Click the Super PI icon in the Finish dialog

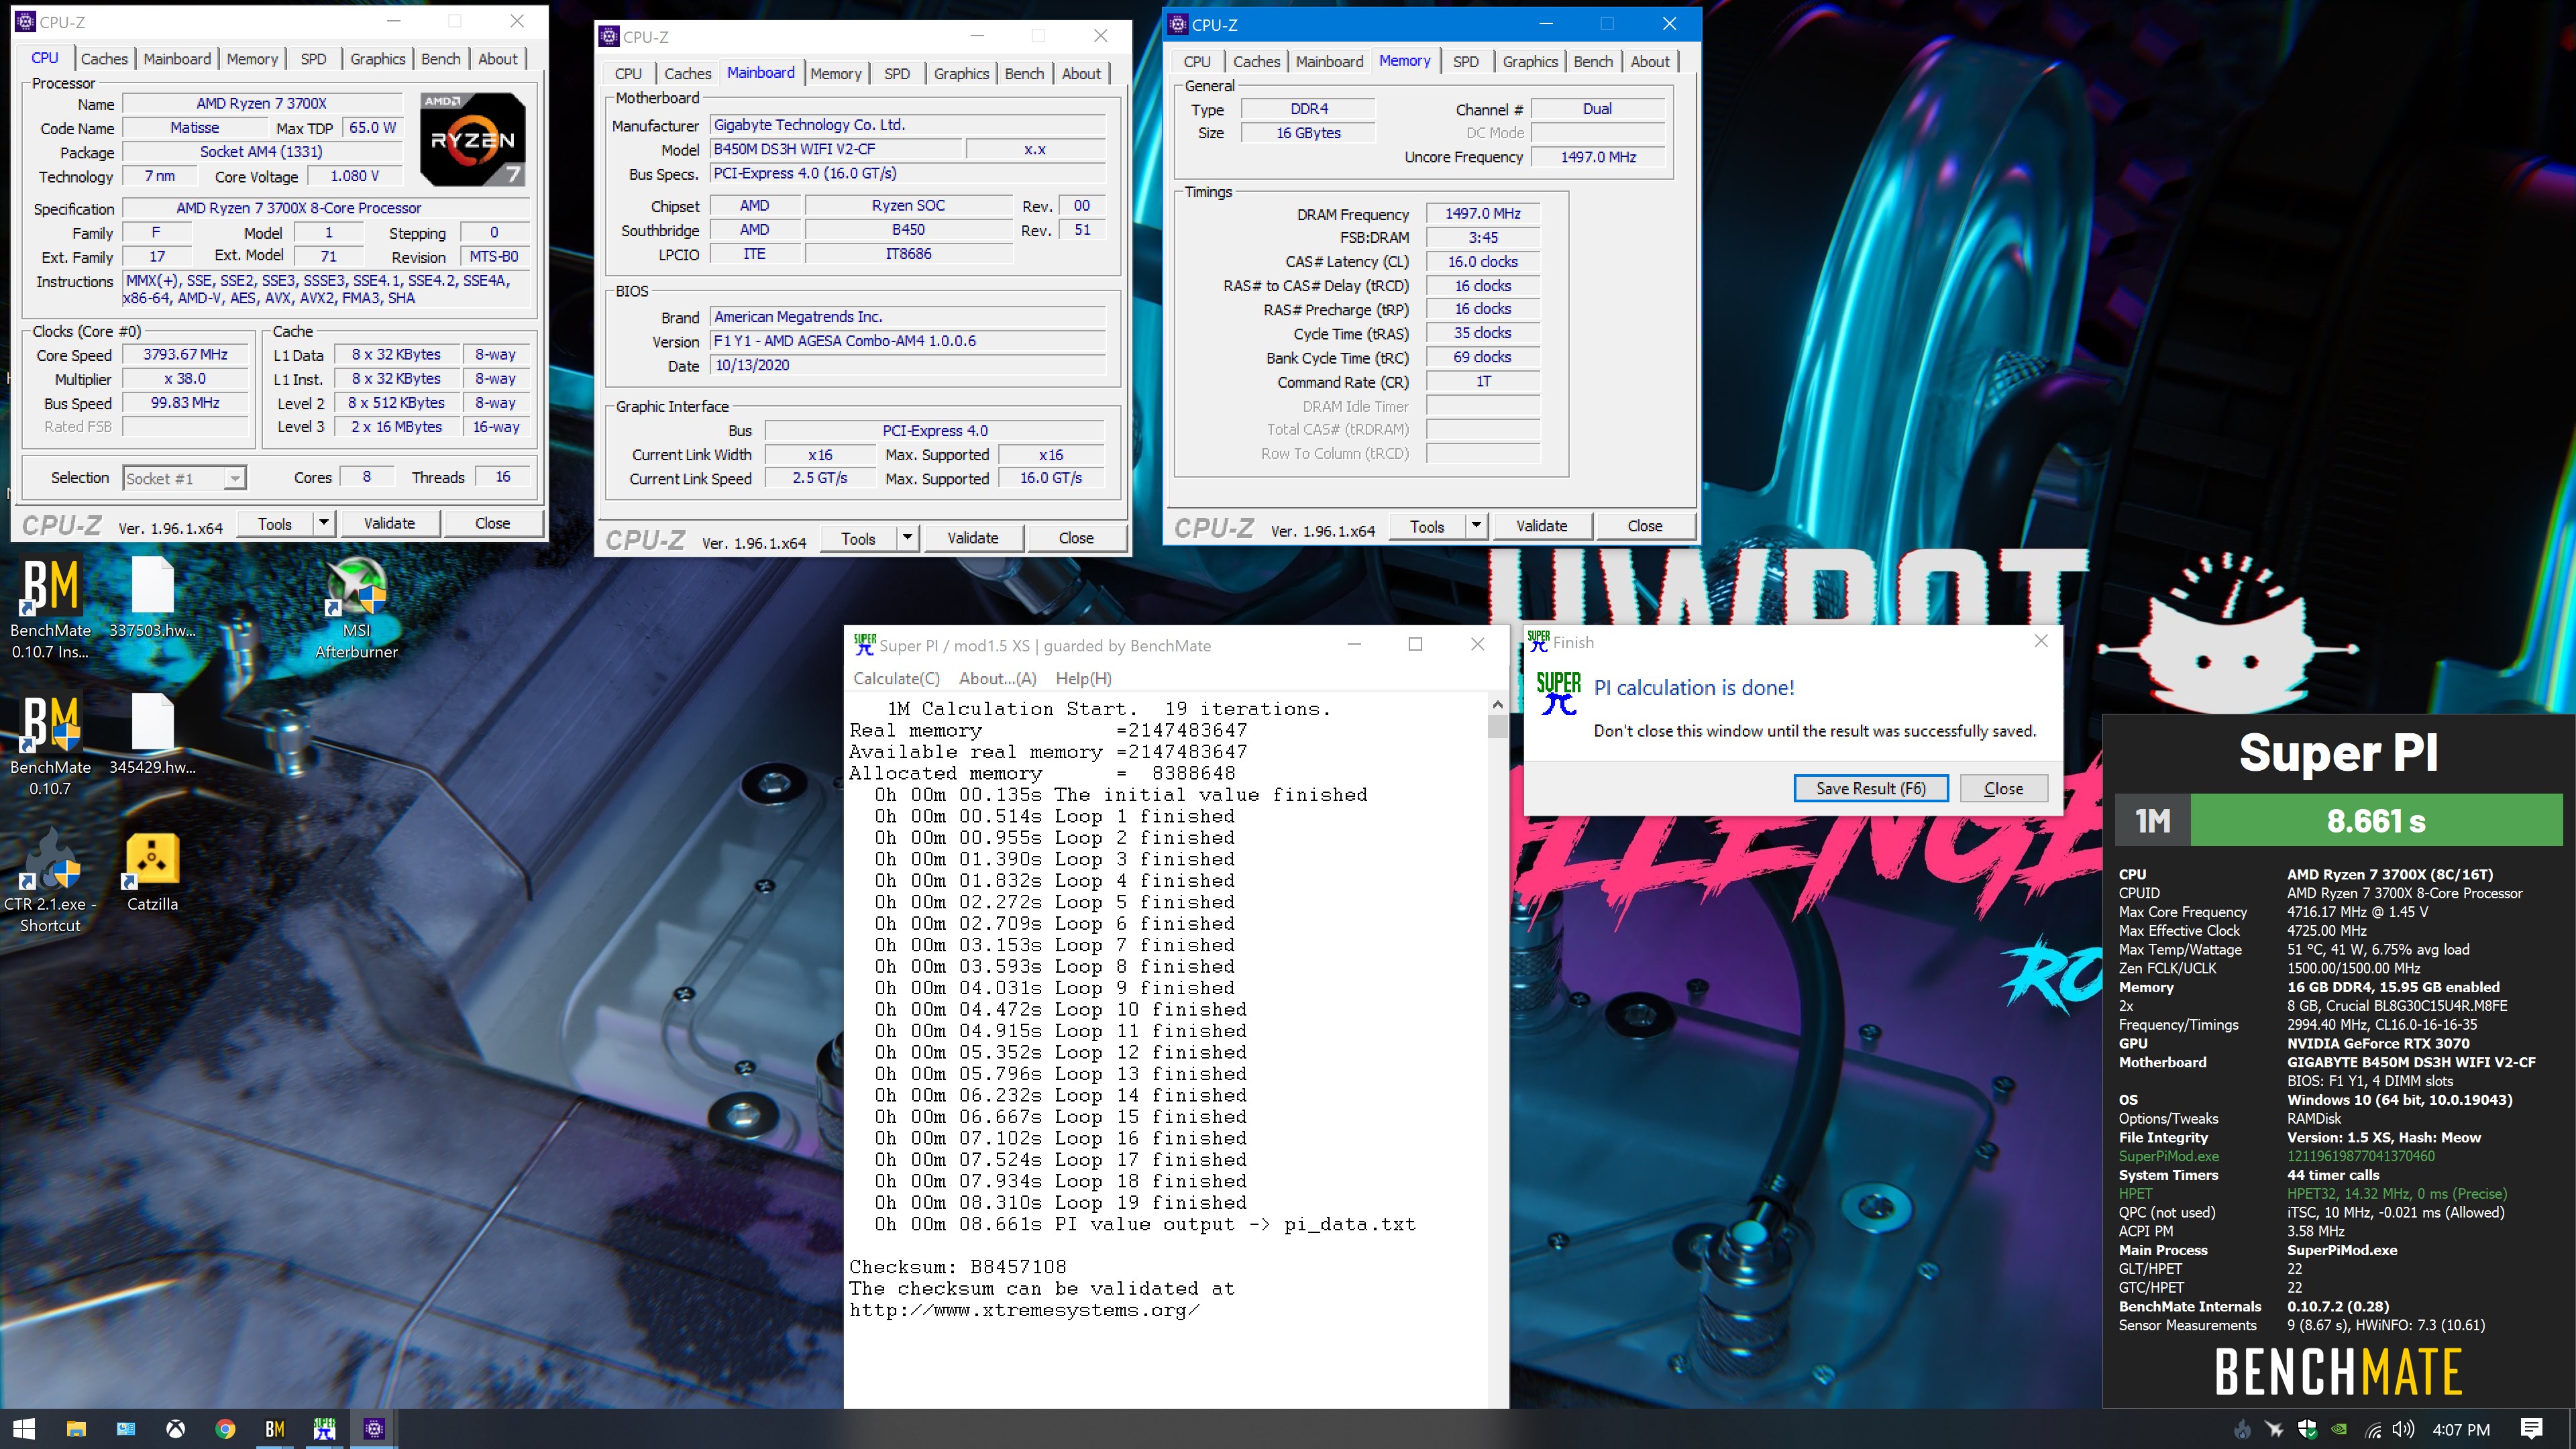coord(1558,693)
